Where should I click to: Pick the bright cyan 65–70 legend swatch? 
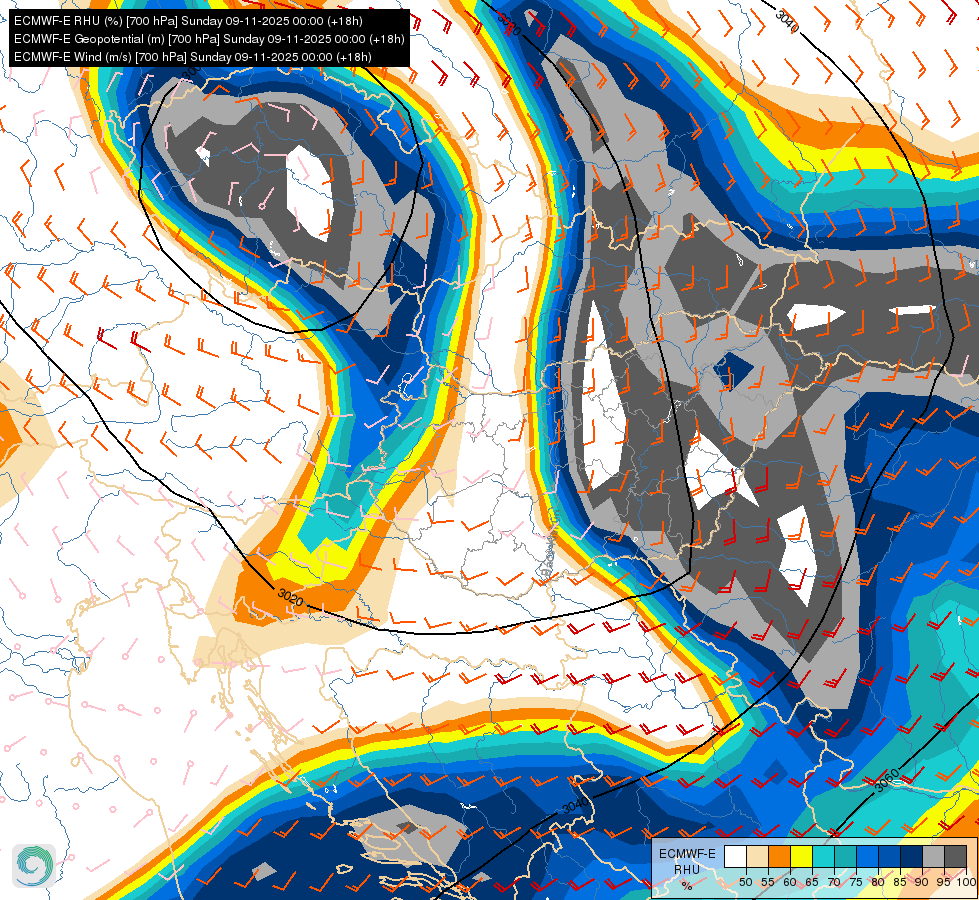pos(823,856)
